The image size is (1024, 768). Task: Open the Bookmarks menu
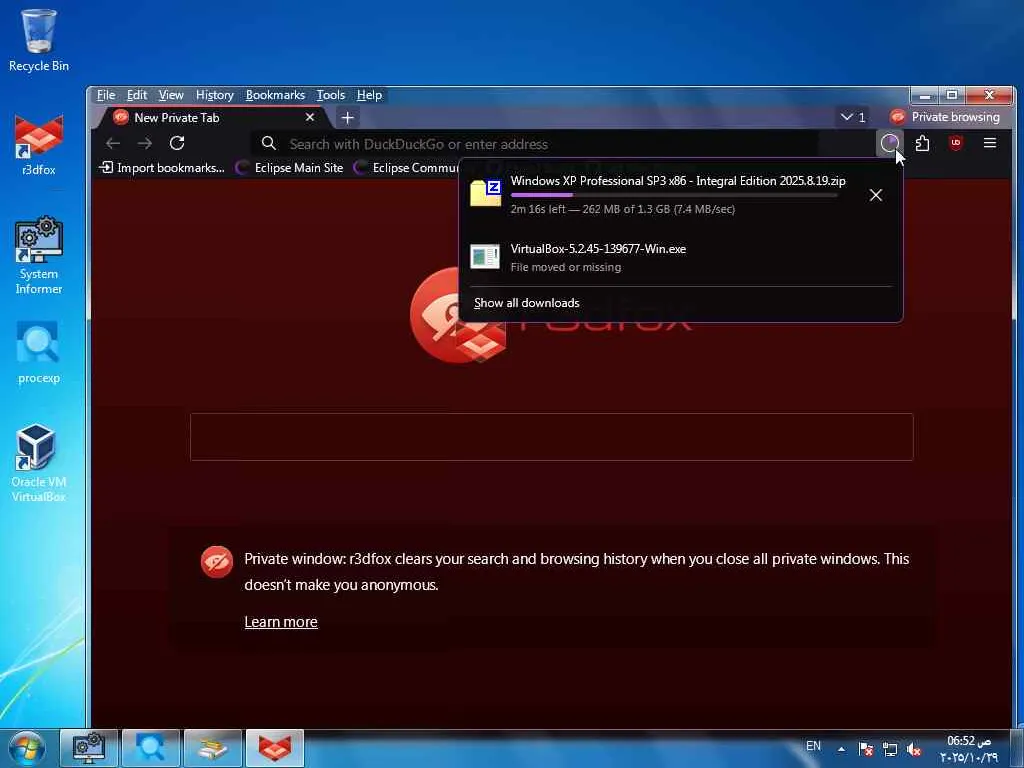tap(275, 95)
